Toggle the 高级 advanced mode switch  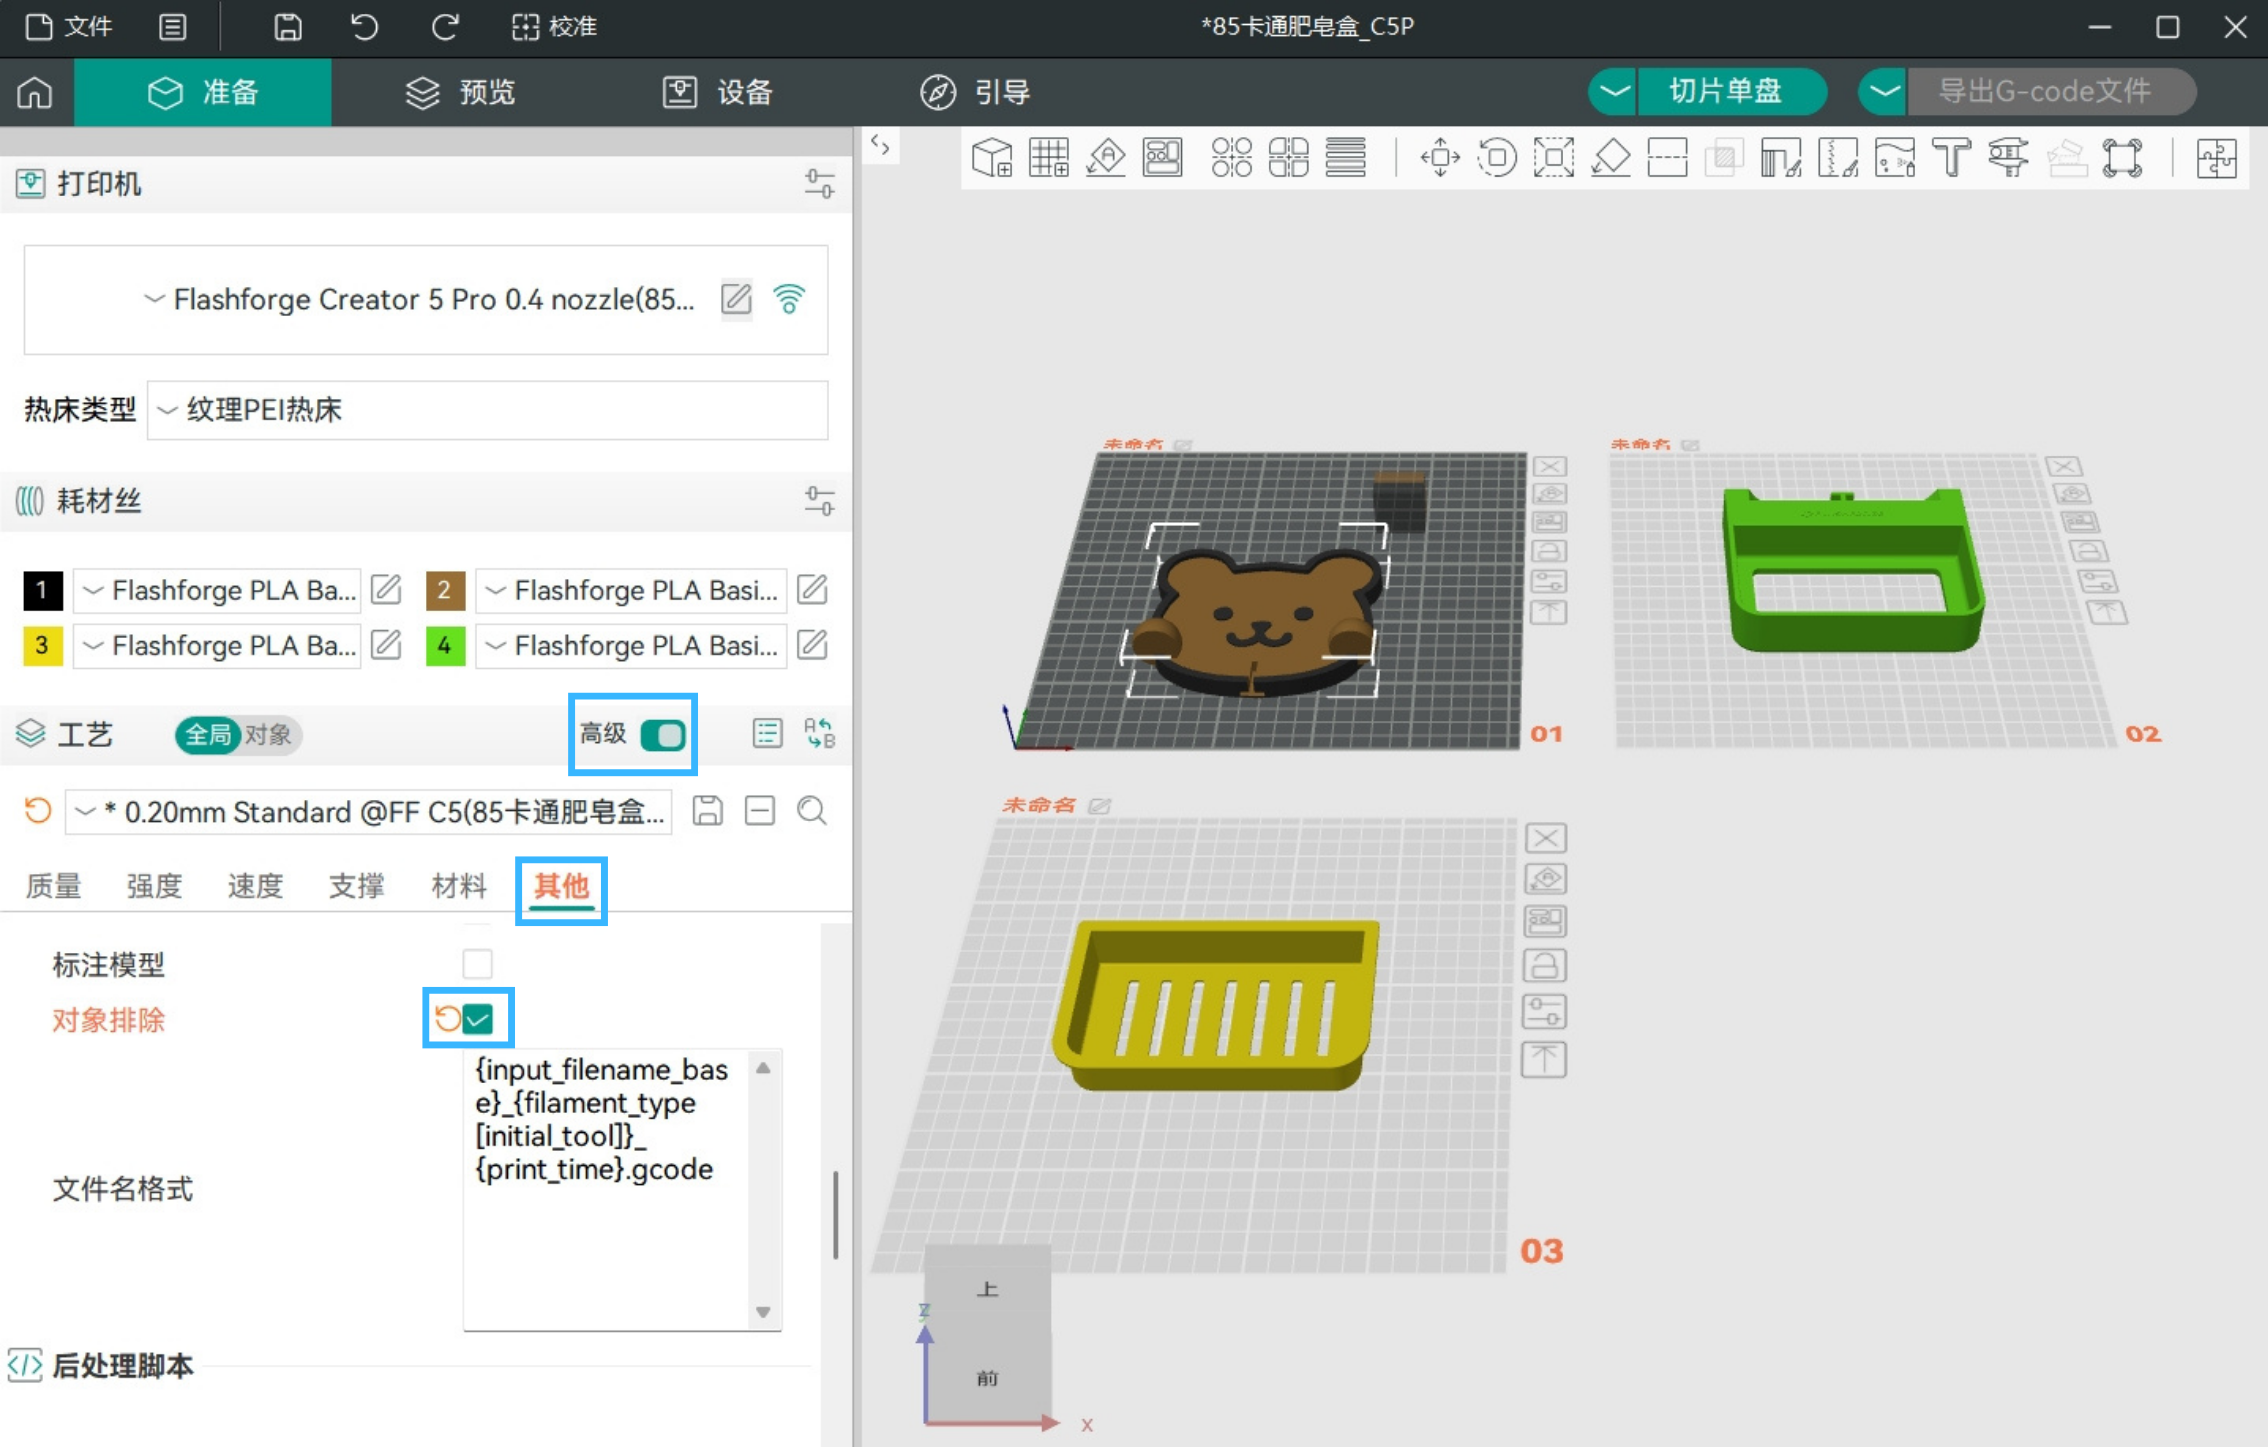point(663,735)
